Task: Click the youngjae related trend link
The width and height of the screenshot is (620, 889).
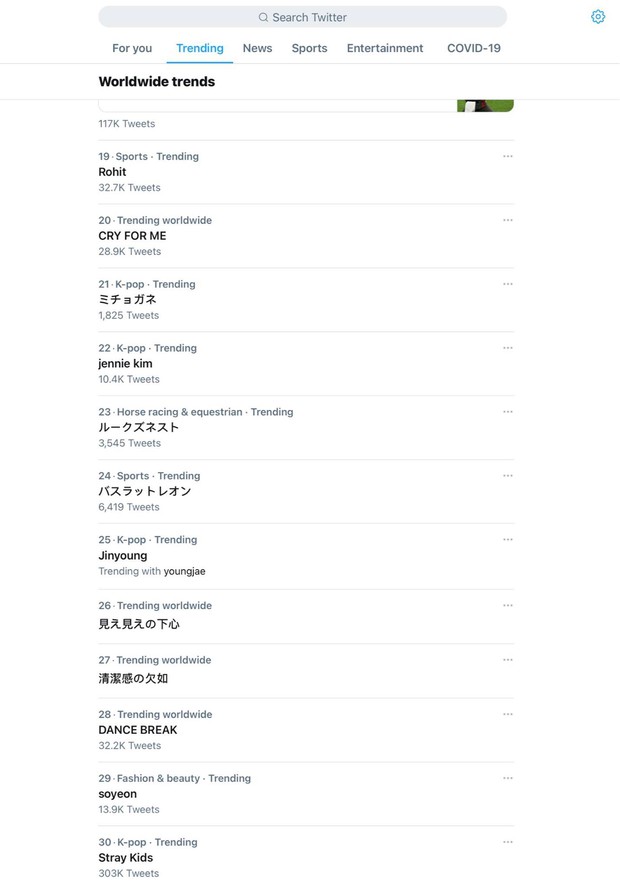Action: 184,572
